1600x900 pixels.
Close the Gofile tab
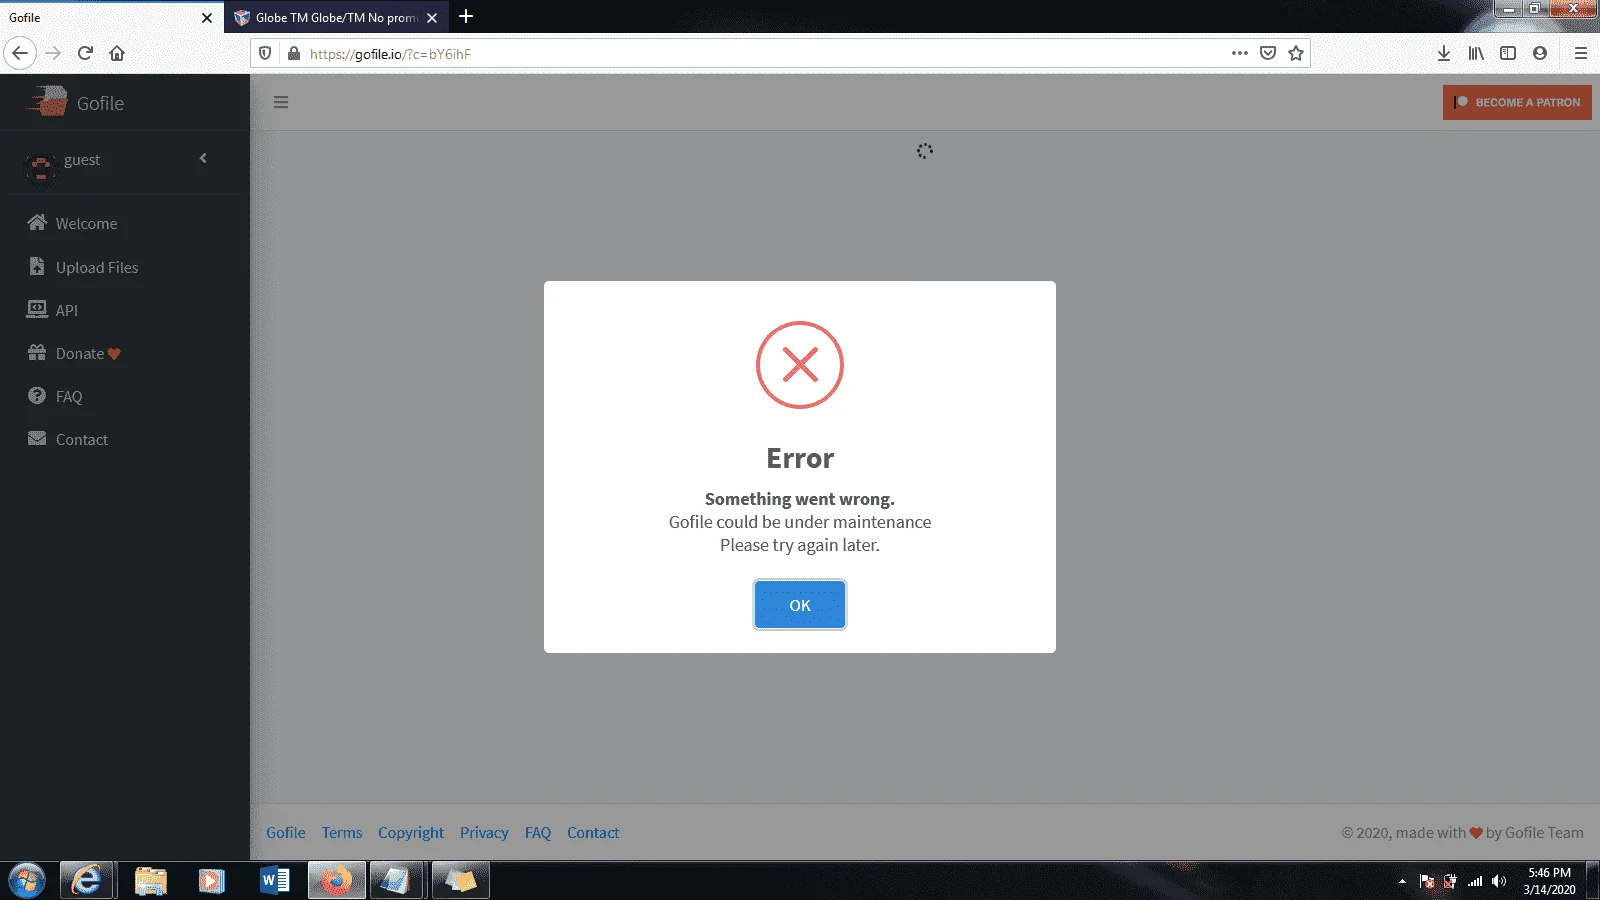(x=207, y=18)
